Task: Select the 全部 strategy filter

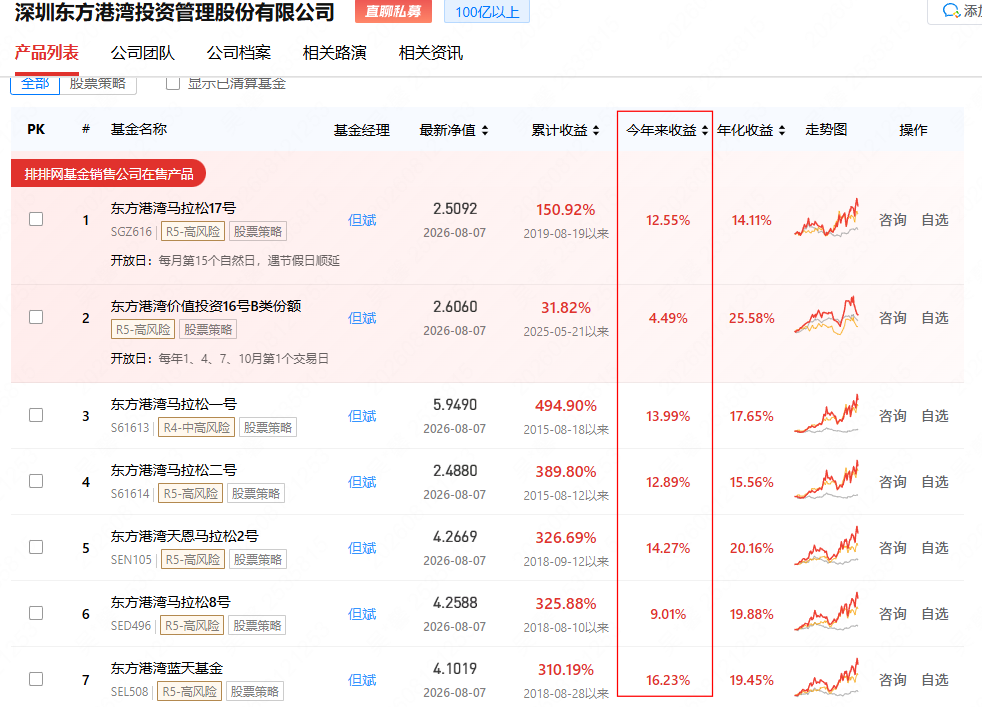Action: [x=35, y=85]
